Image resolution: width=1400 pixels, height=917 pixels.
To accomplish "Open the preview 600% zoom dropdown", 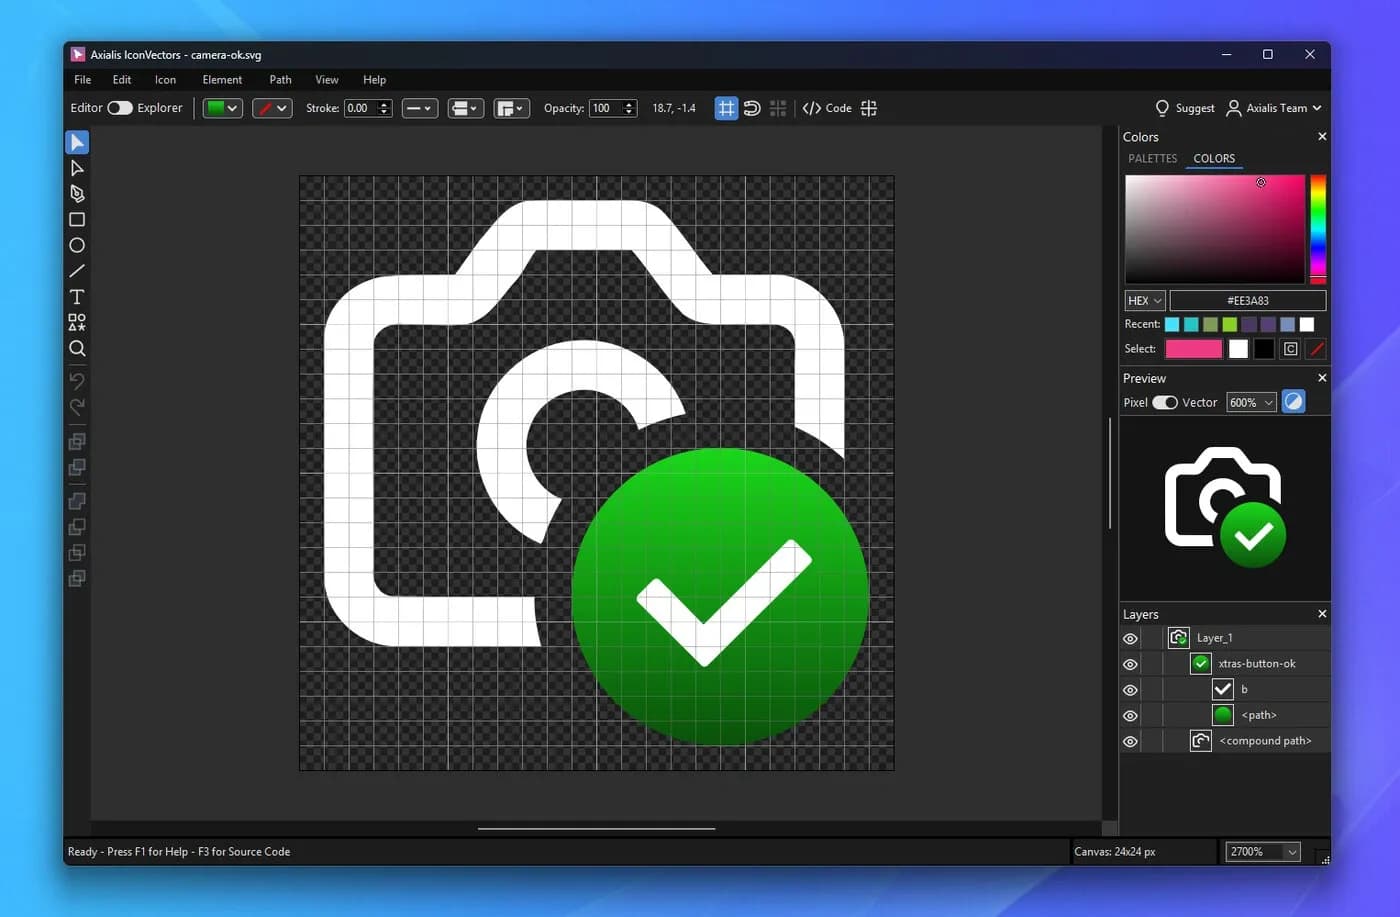I will [1252, 402].
